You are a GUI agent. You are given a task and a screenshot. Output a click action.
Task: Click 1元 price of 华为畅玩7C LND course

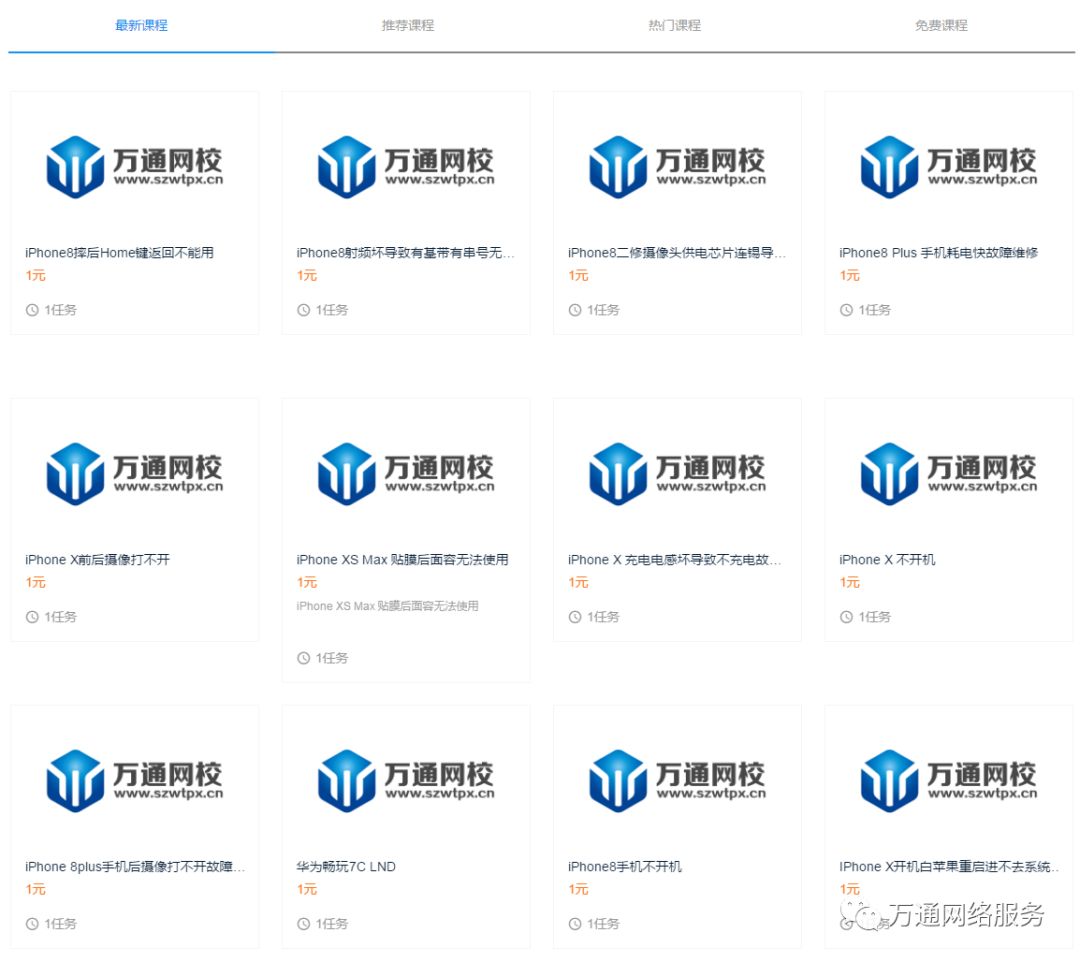coord(307,889)
